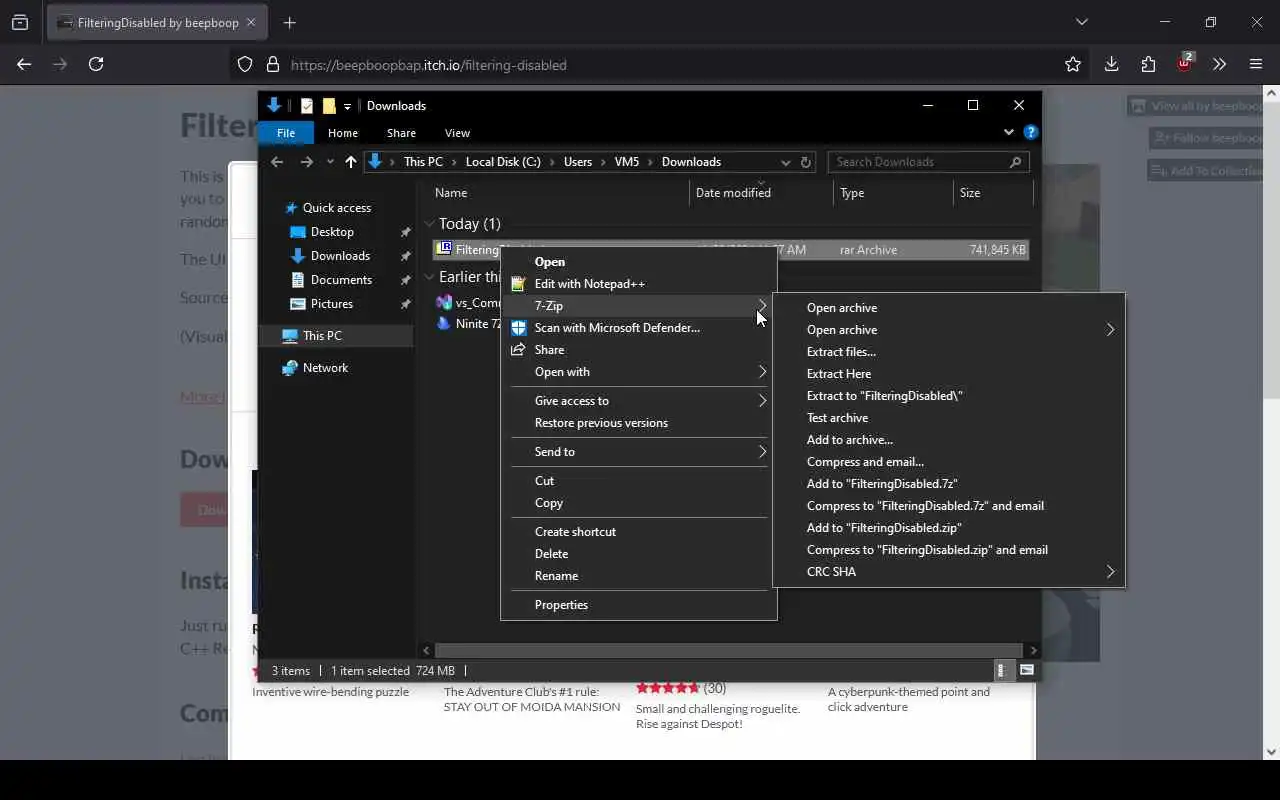Click search magnifier in Search Downloads box
The image size is (1280, 800).
(1015, 162)
